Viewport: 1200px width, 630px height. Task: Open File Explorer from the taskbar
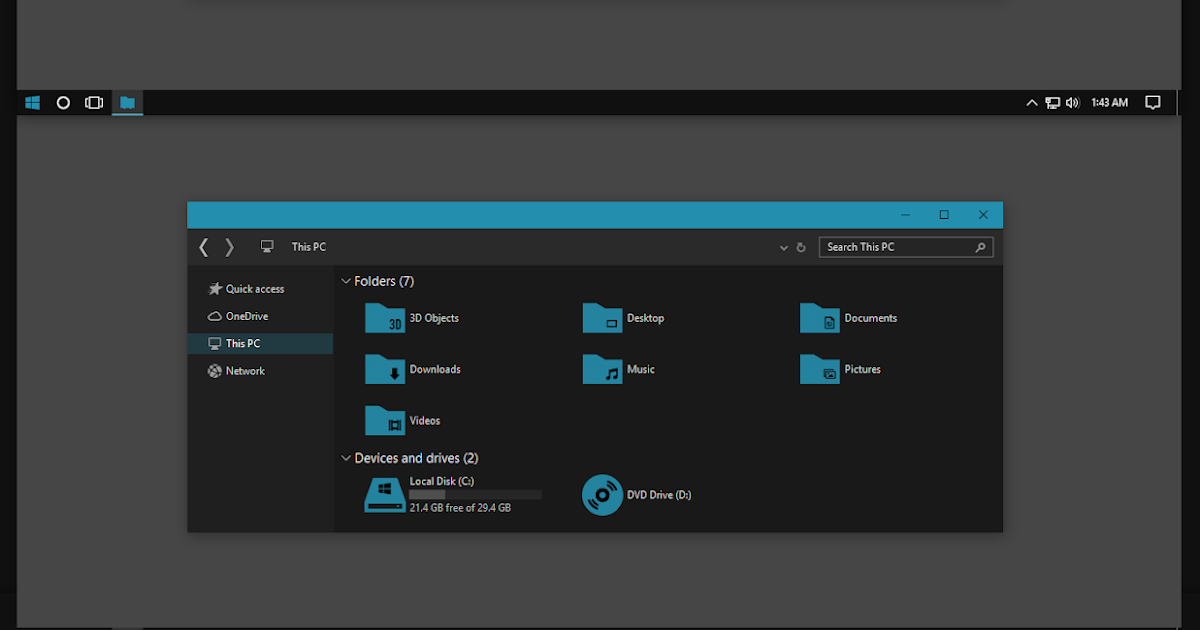[127, 102]
